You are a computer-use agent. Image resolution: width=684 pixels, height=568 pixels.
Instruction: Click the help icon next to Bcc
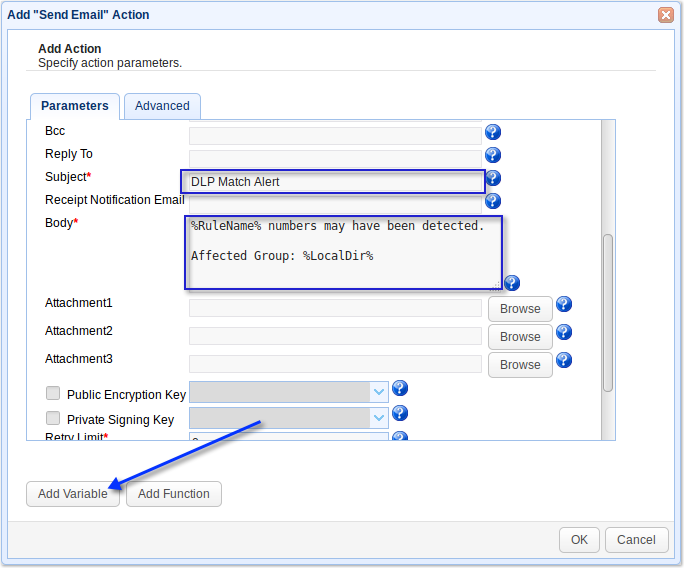click(x=492, y=132)
